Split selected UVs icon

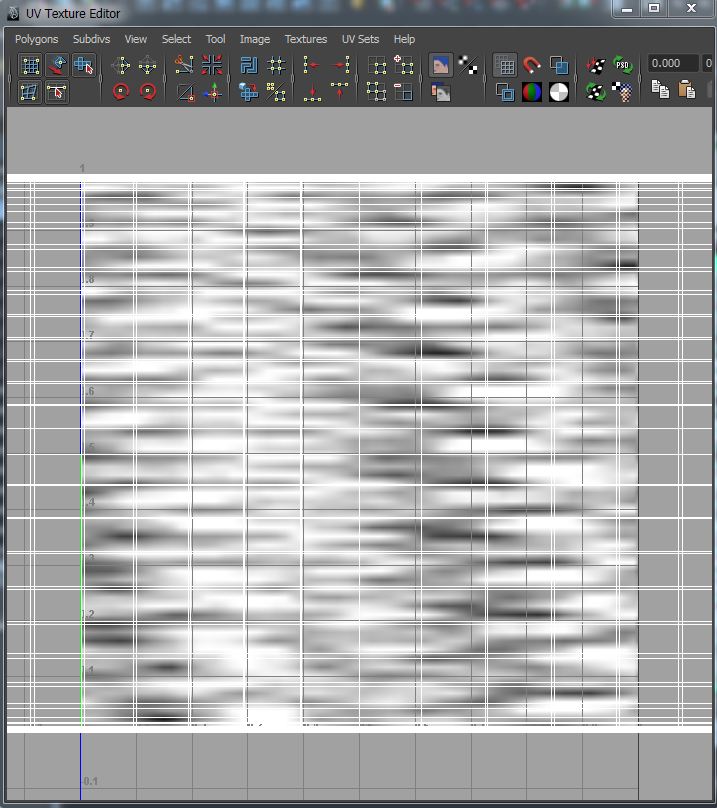point(185,92)
